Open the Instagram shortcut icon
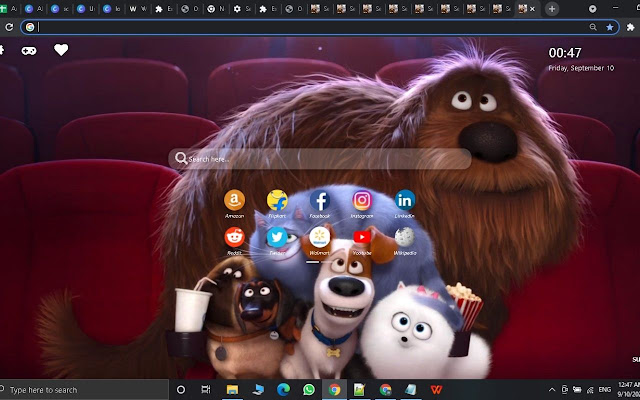 (x=362, y=200)
